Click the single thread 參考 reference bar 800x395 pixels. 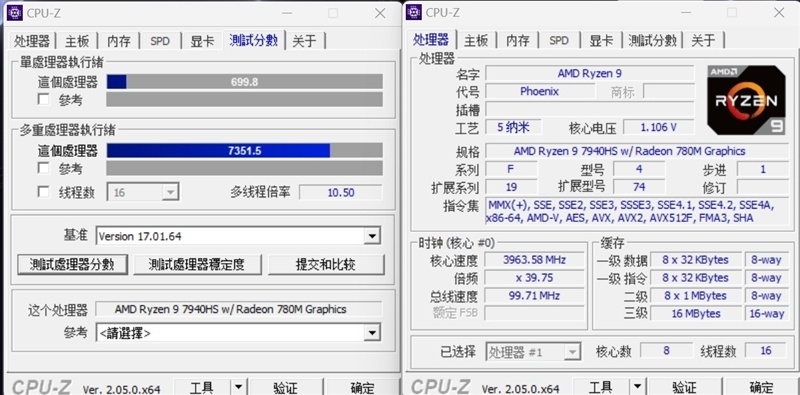(x=244, y=100)
